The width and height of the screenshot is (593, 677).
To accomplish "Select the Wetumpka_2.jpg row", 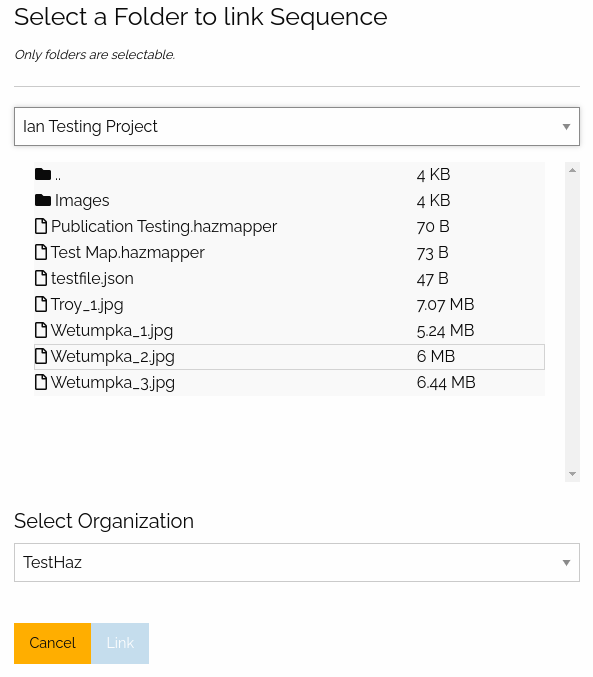I will [289, 357].
